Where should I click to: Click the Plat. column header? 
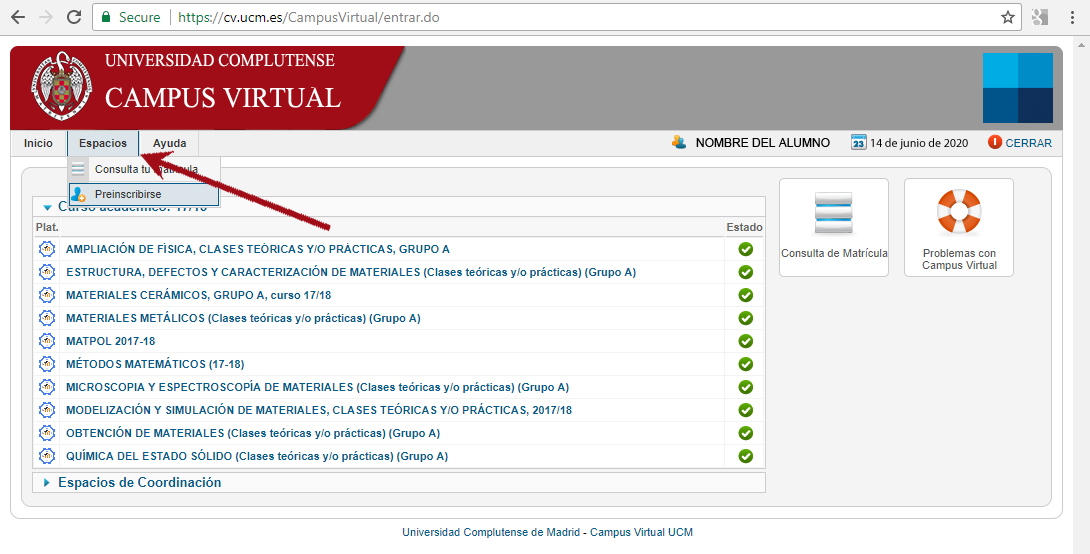(47, 227)
